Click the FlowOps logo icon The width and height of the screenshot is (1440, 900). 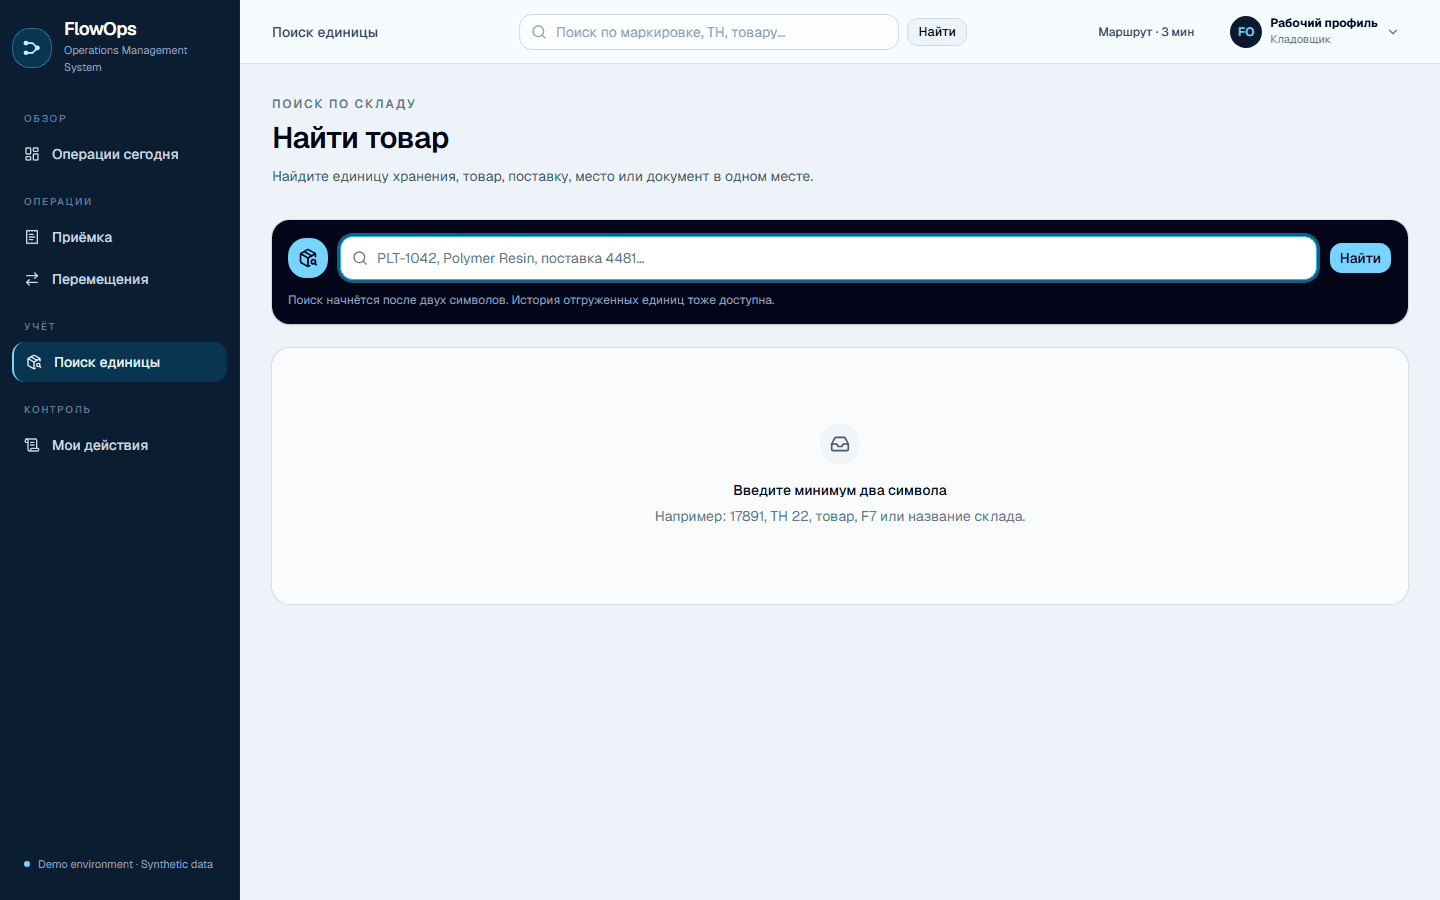pos(32,48)
